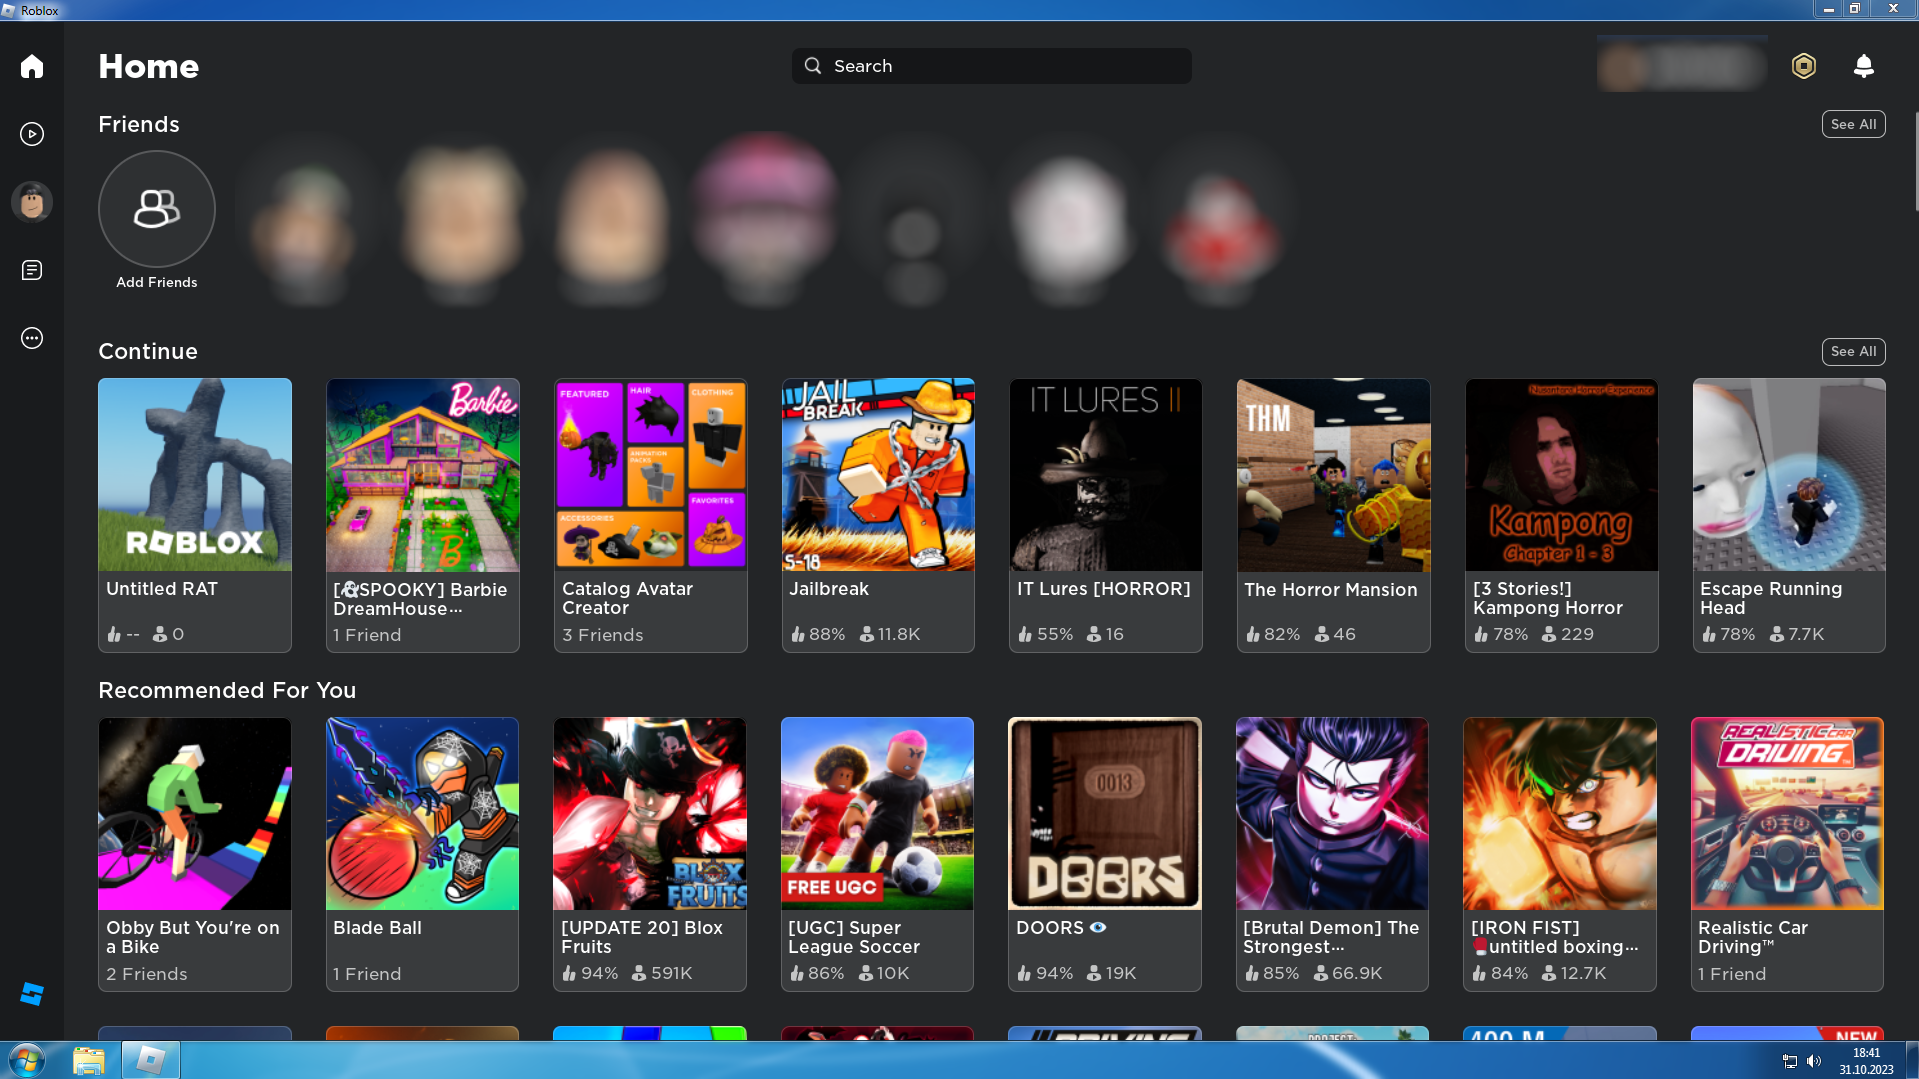Image resolution: width=1919 pixels, height=1079 pixels.
Task: Open Obby But You're on a Bike thumbnail
Action: (x=195, y=814)
